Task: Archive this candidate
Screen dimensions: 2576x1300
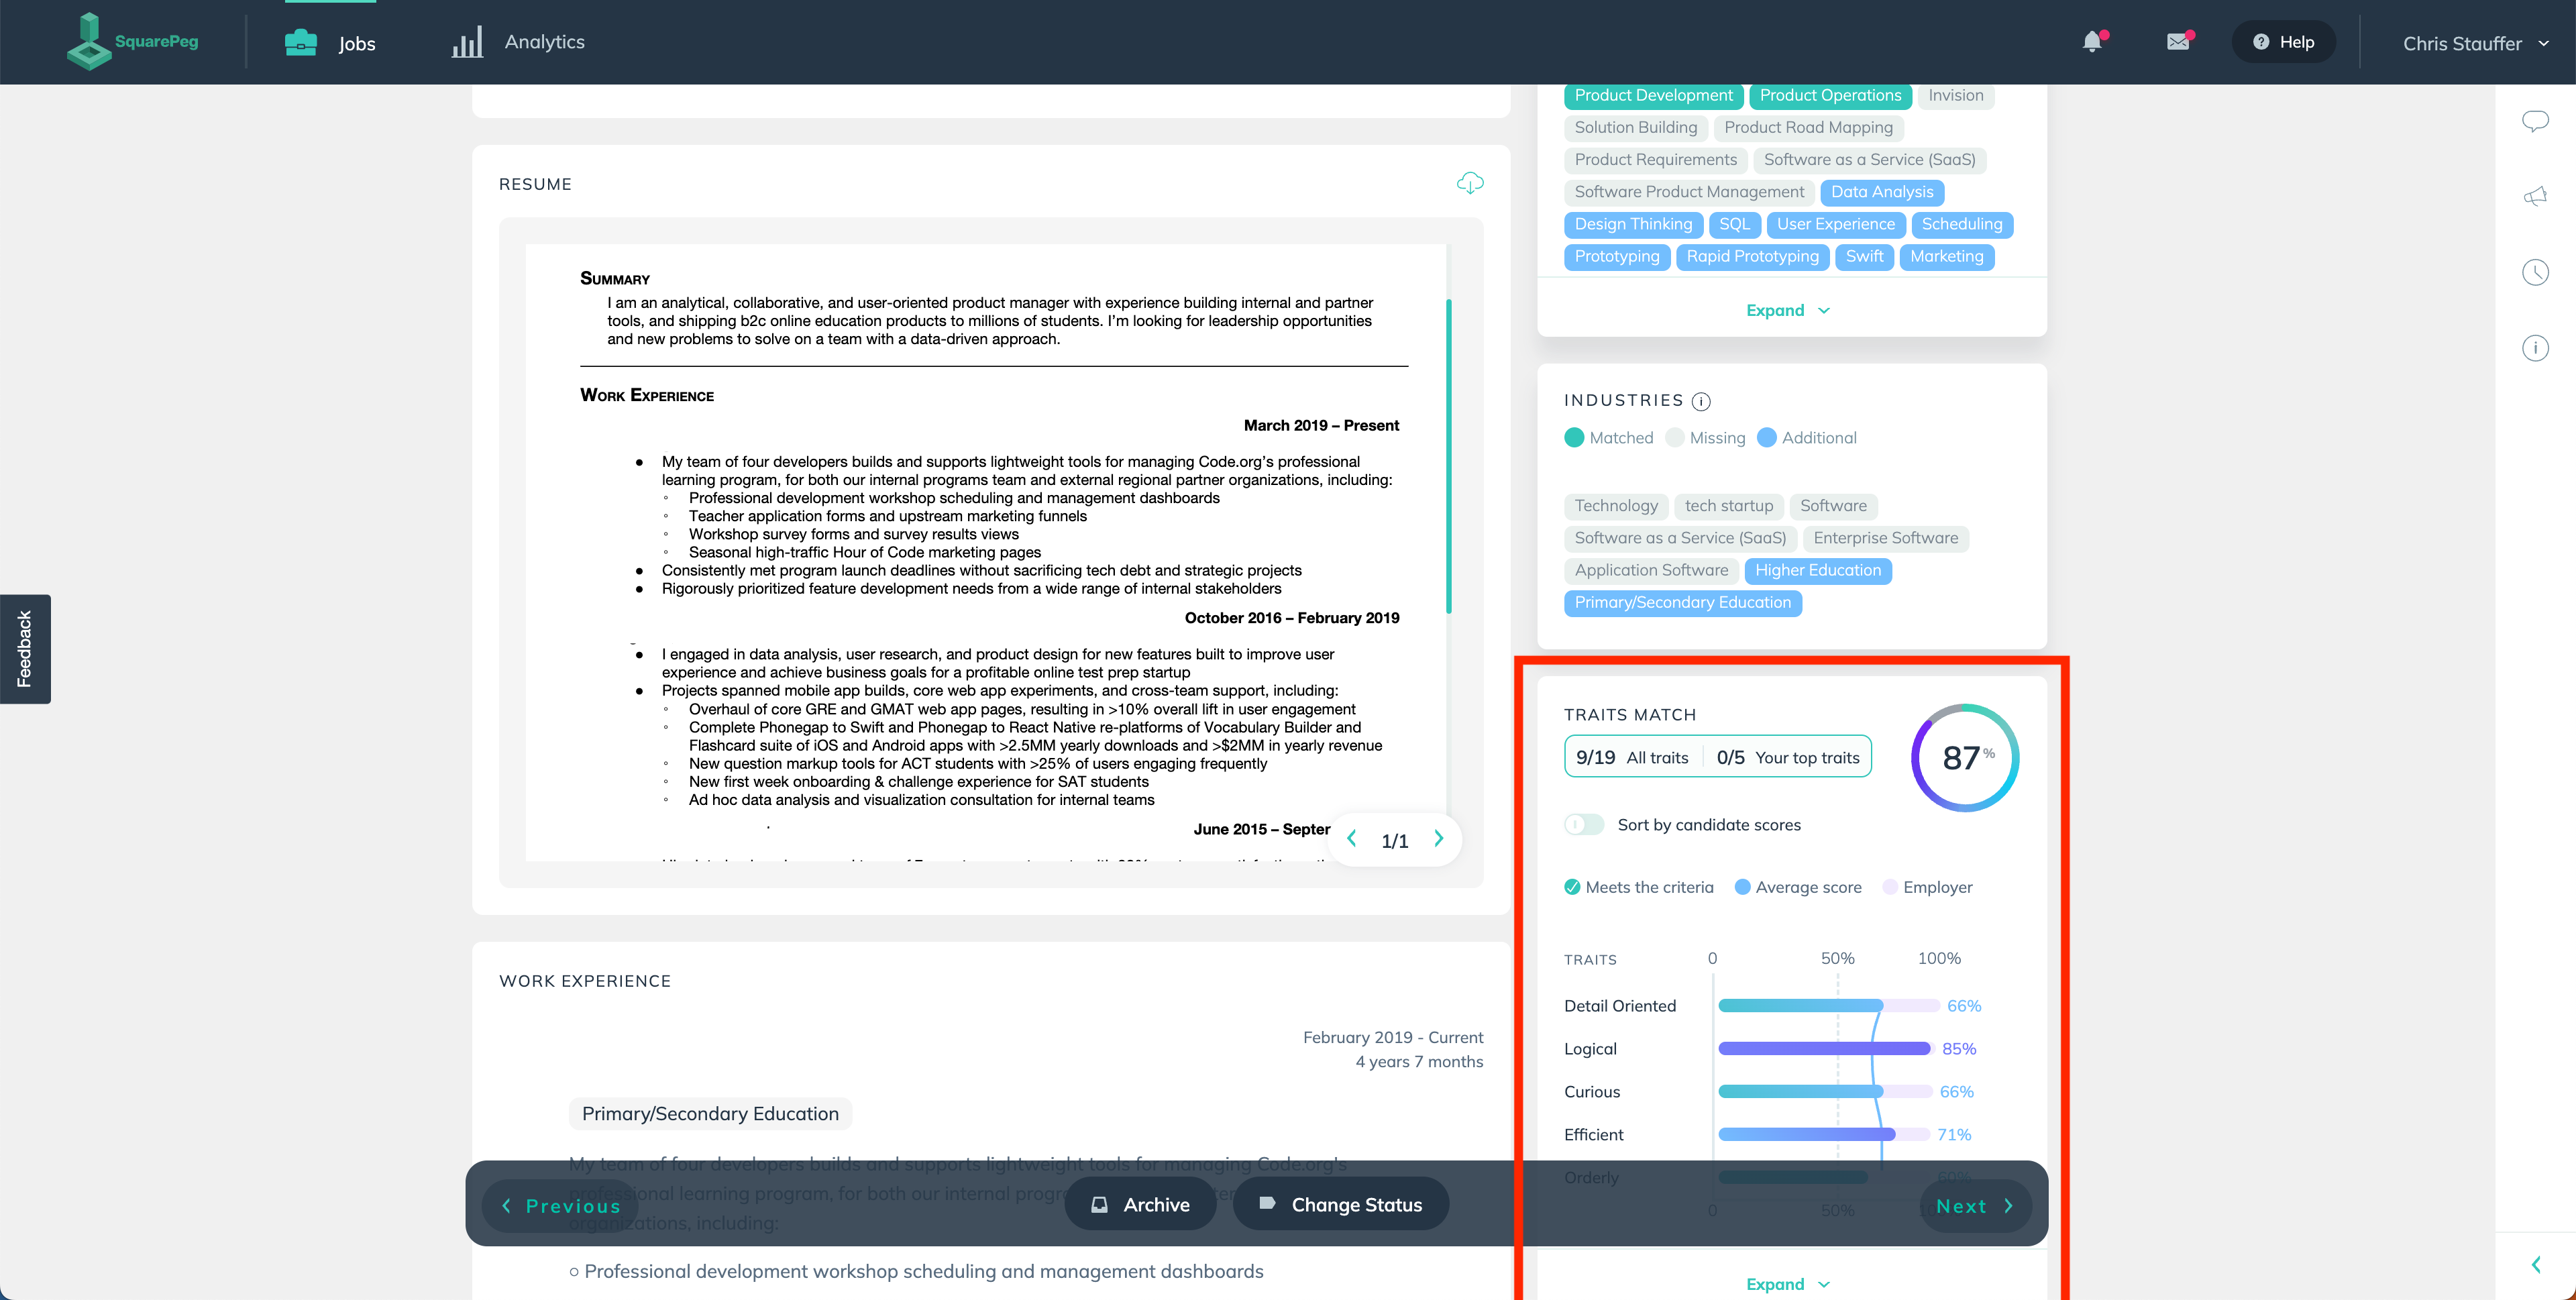Action: [x=1140, y=1204]
